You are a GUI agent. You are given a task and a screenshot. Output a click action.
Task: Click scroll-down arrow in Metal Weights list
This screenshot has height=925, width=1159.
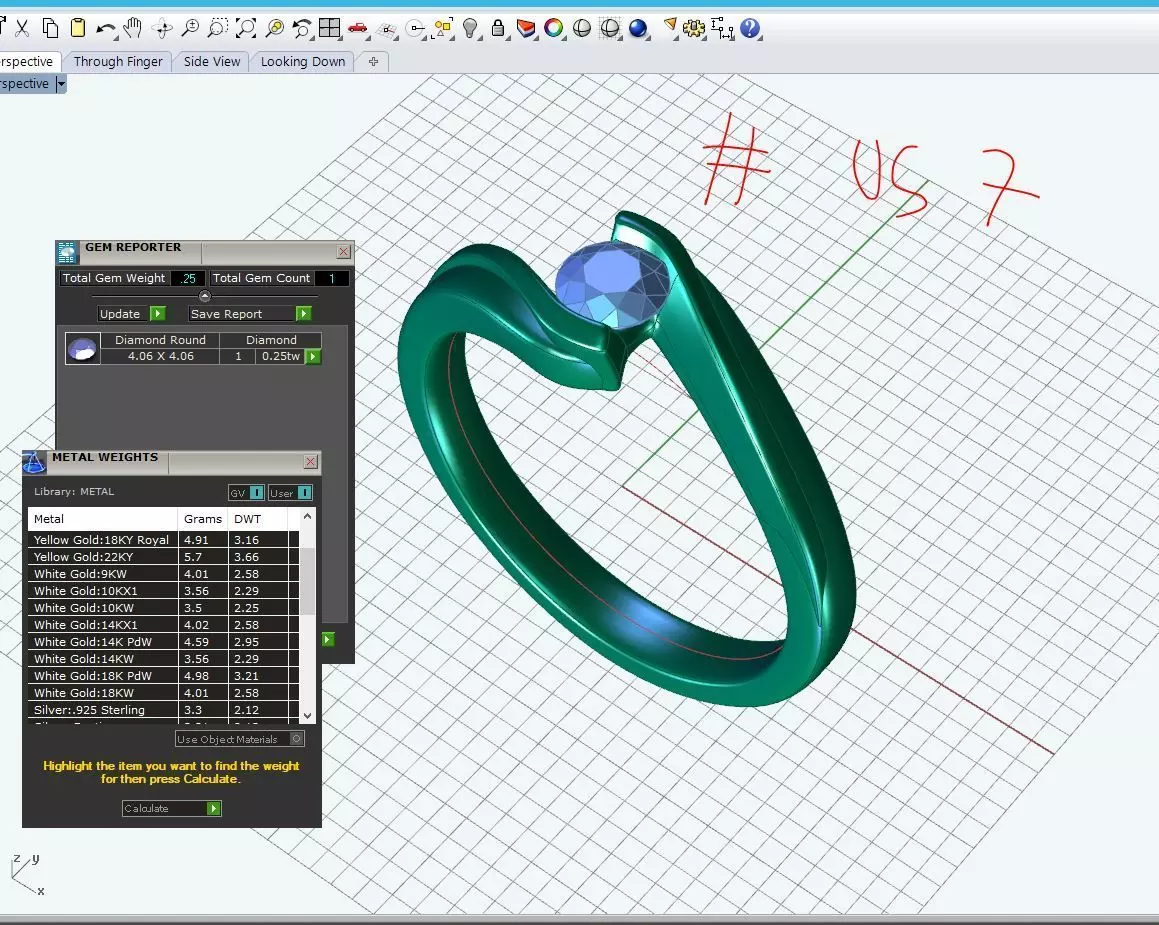[x=307, y=715]
